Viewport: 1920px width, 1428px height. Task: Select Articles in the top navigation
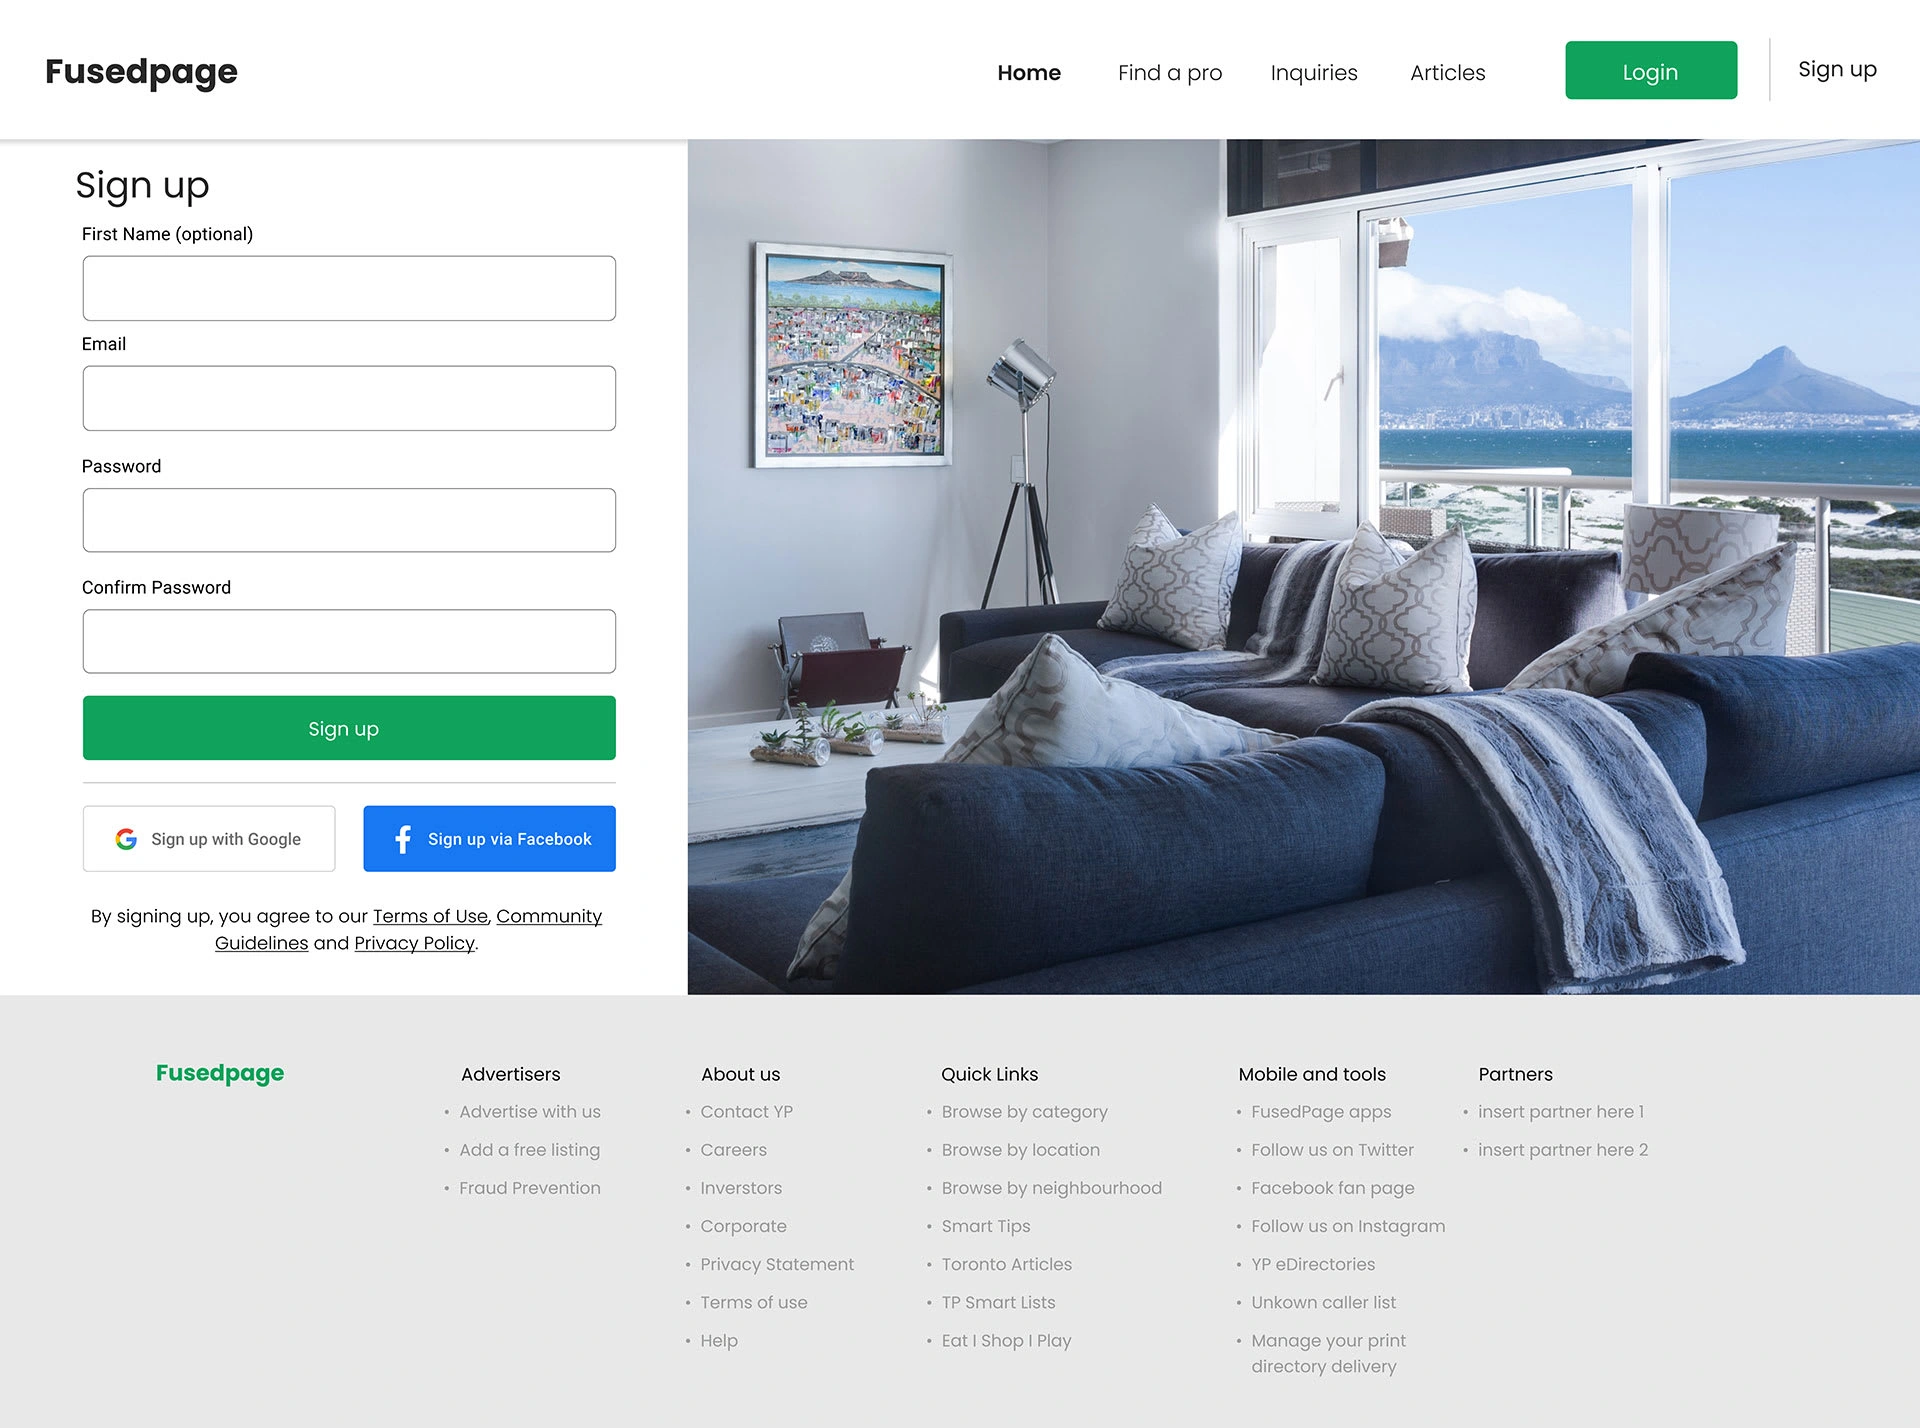coord(1447,73)
